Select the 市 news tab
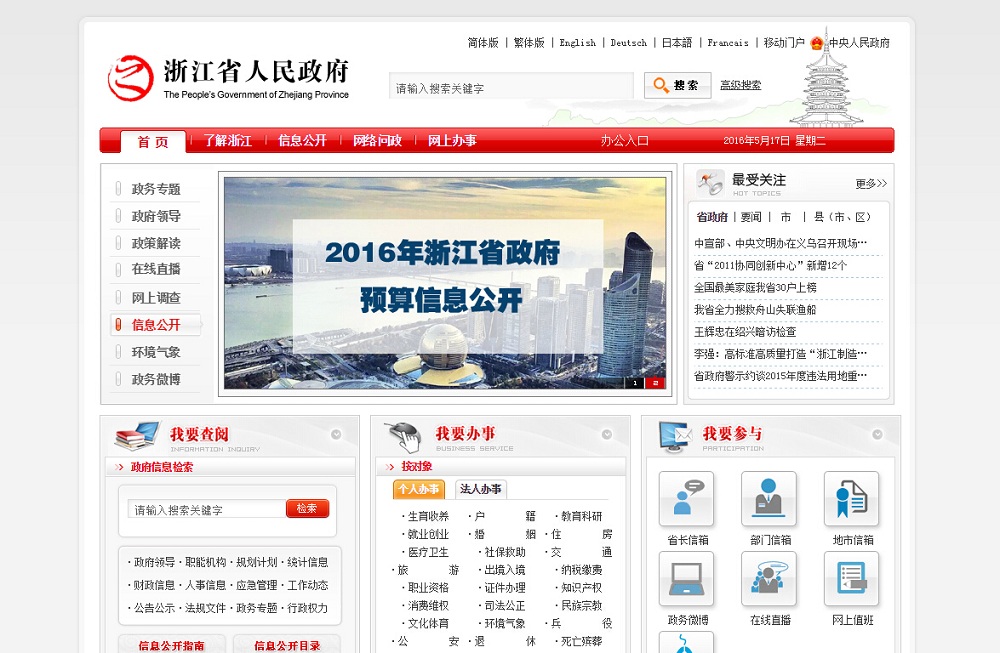The image size is (1000, 653). pyautogui.click(x=786, y=217)
